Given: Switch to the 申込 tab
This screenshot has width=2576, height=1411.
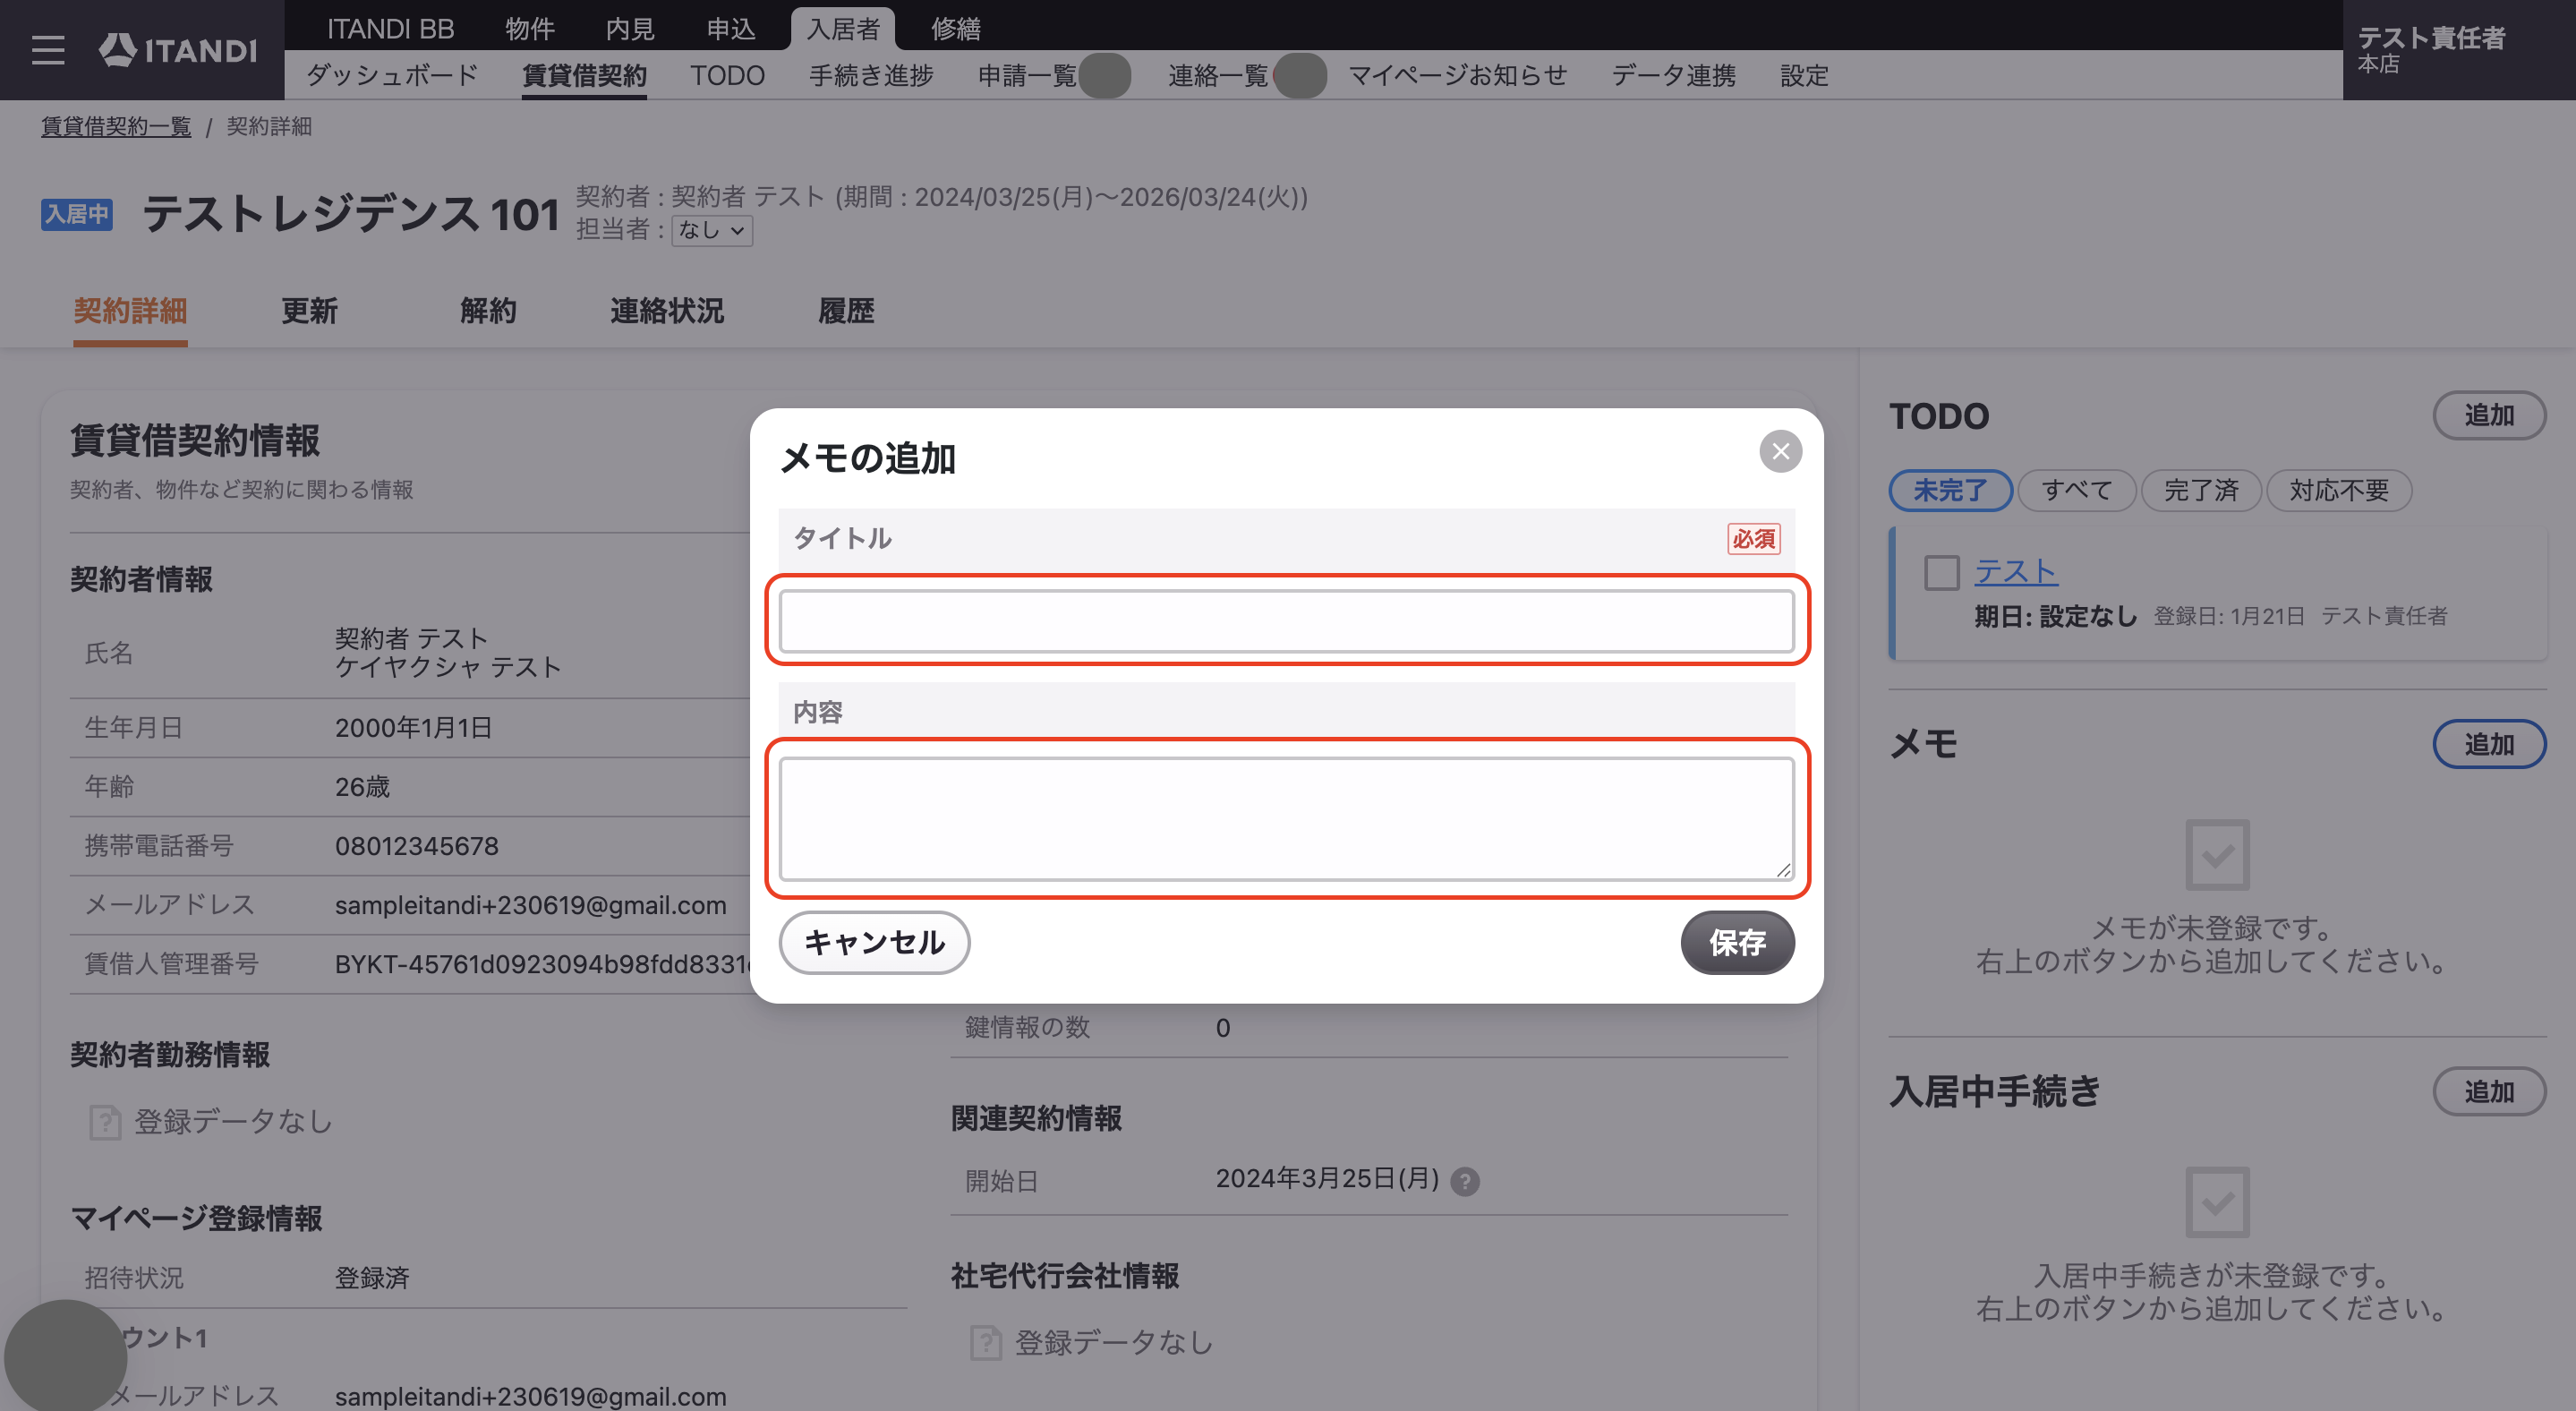Looking at the screenshot, I should click(731, 28).
